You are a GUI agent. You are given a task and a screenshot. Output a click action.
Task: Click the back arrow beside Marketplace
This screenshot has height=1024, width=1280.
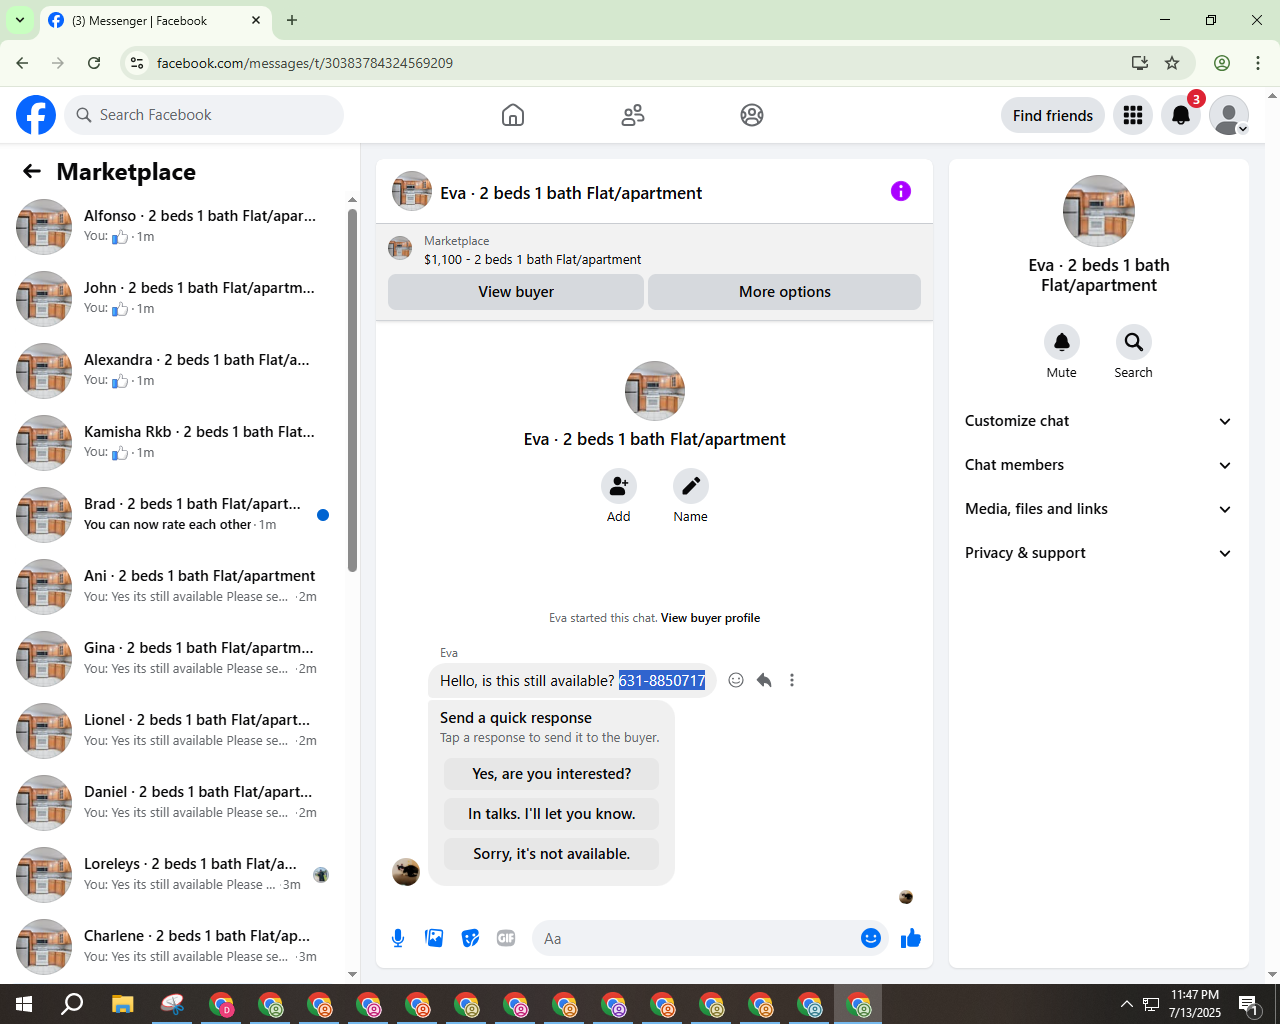[x=32, y=171]
